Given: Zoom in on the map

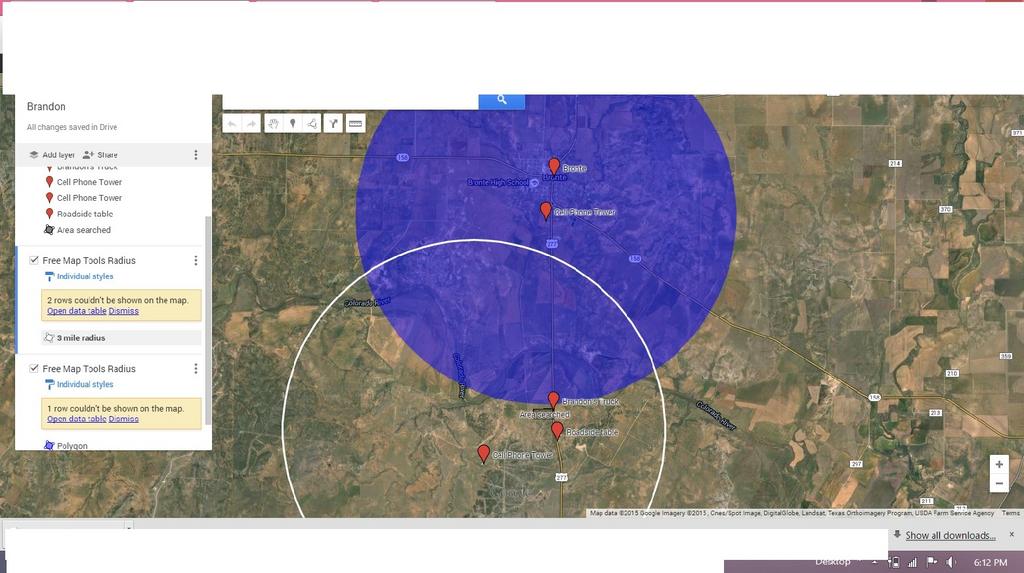Looking at the screenshot, I should [x=998, y=464].
